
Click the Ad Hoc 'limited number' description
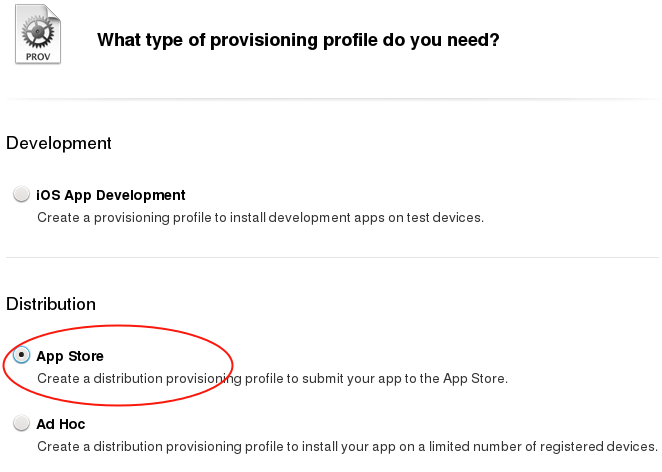(347, 446)
